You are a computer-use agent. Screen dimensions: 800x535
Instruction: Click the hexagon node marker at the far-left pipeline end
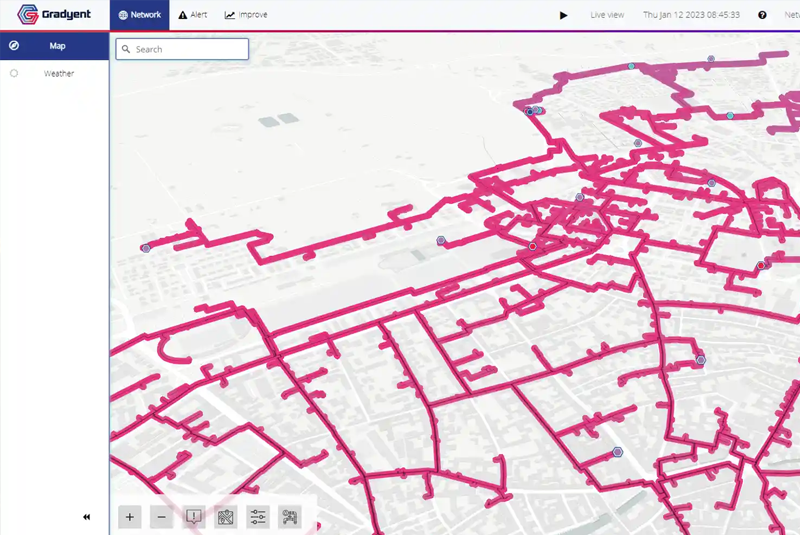click(146, 248)
